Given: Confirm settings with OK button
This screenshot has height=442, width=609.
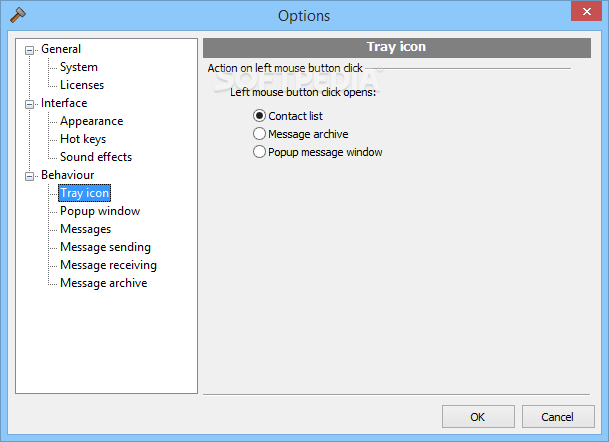Looking at the screenshot, I should point(478,417).
